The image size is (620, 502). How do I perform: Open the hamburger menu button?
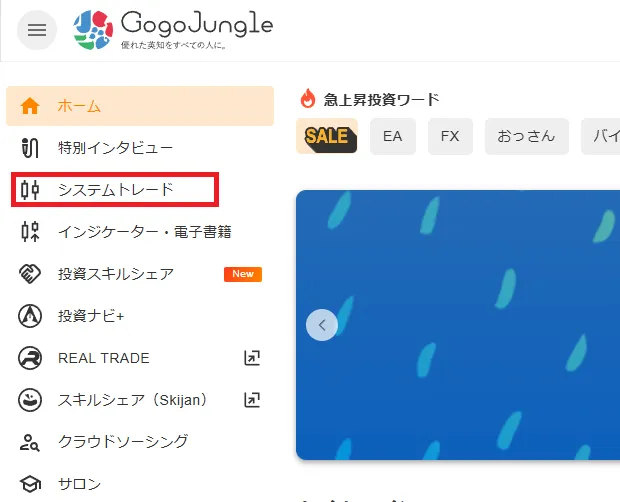coord(37,30)
